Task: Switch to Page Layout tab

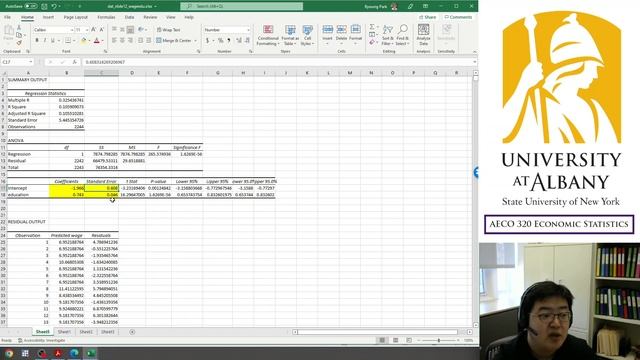Action: coord(76,18)
